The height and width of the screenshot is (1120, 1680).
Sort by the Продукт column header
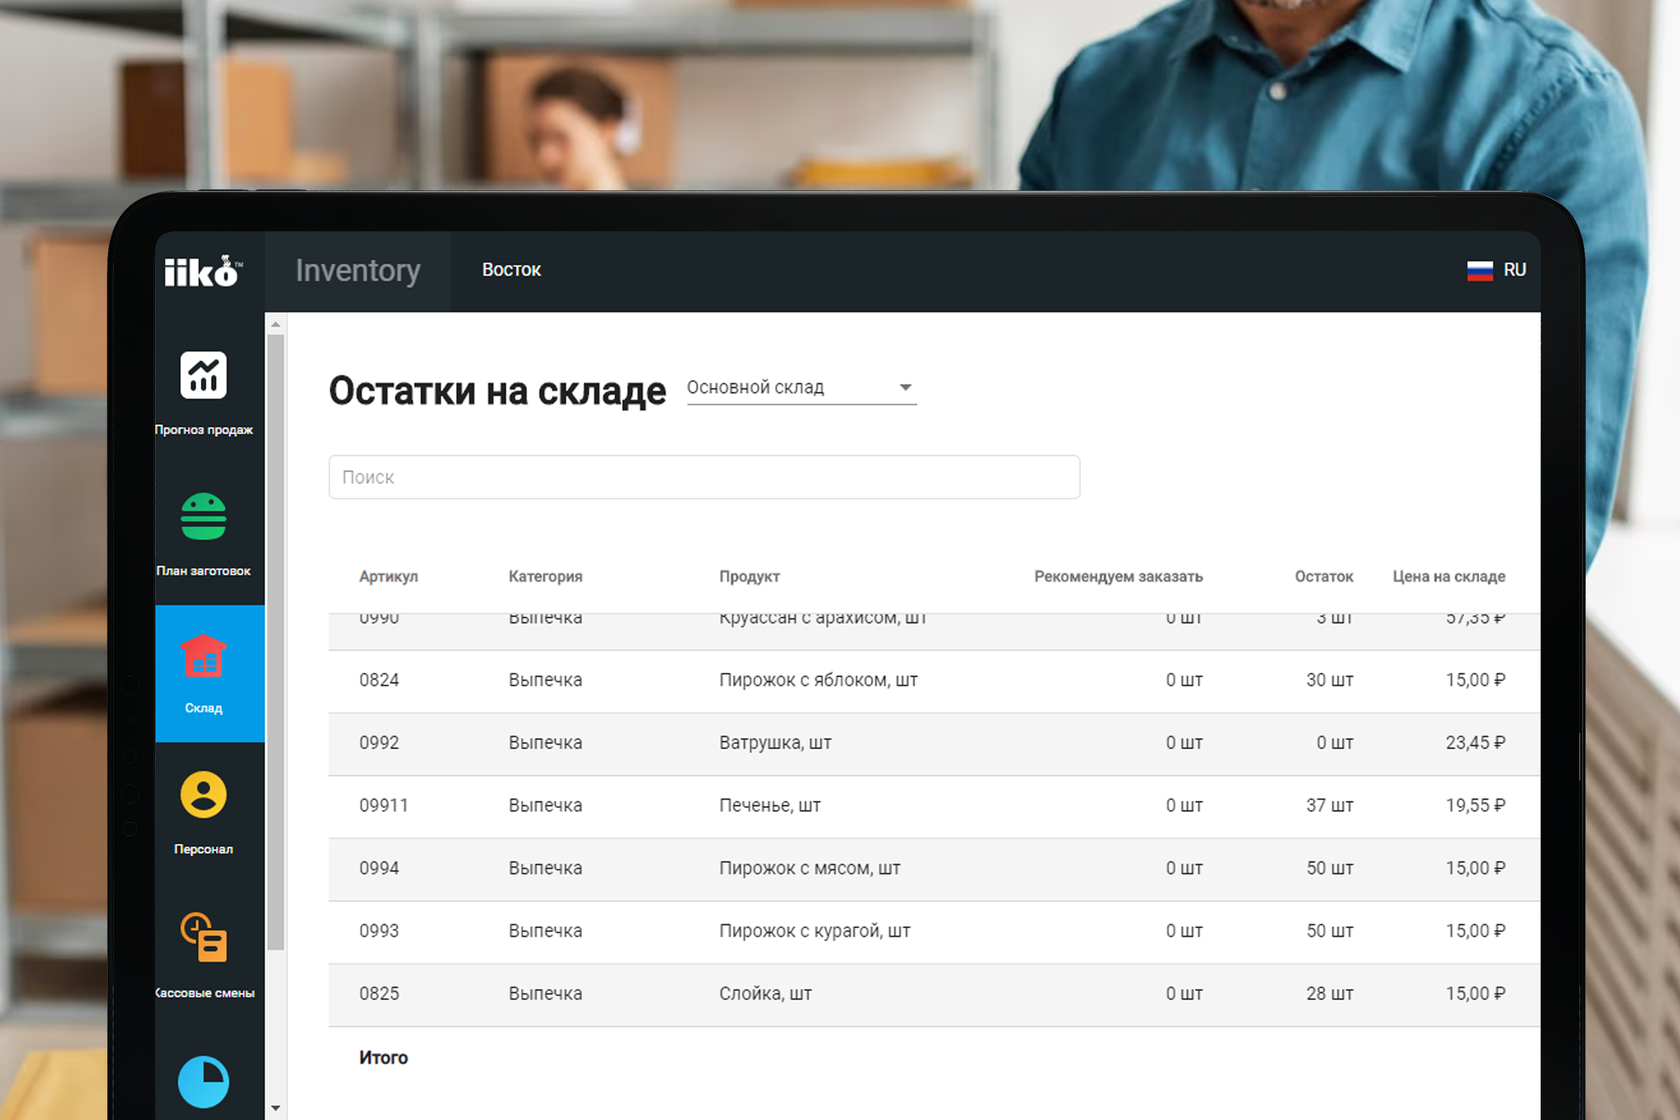click(749, 577)
